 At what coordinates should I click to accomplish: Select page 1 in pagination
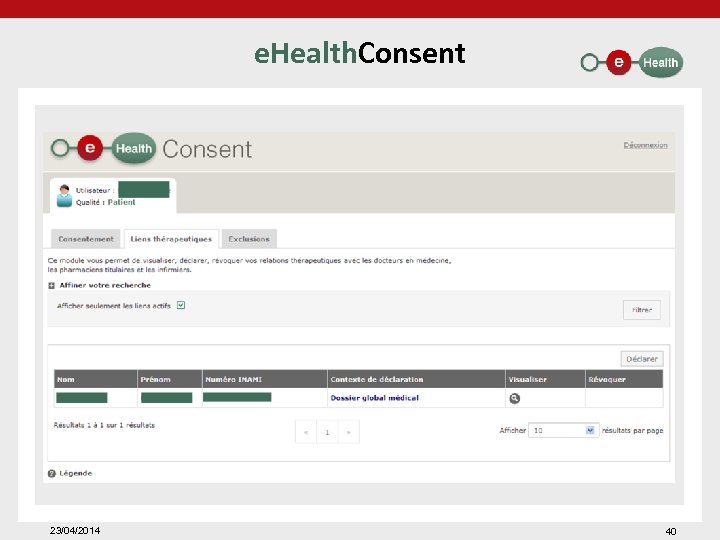coord(327,432)
